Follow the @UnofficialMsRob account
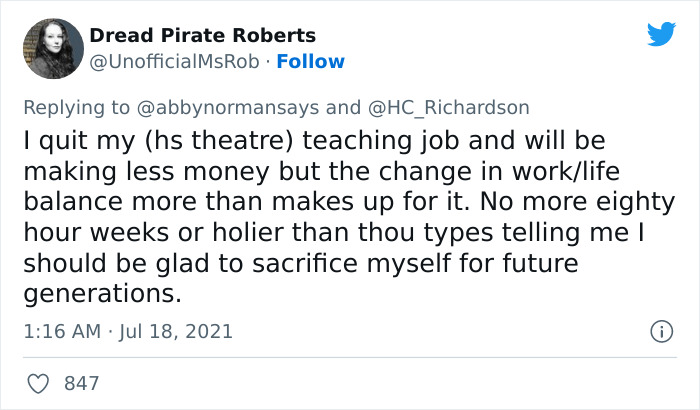Screen dimensions: 700x410 click(310, 61)
